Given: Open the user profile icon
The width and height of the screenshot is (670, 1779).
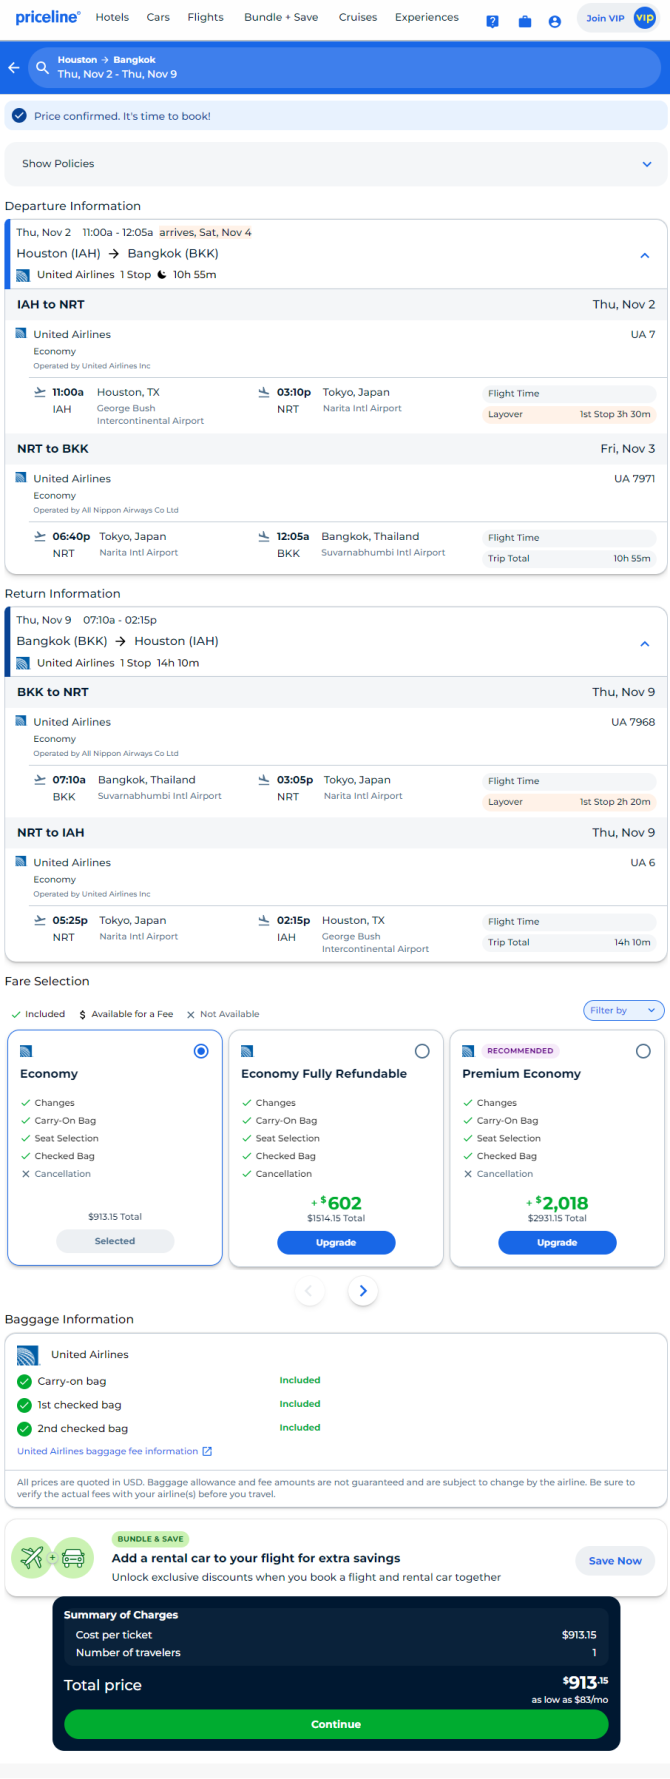Looking at the screenshot, I should (555, 21).
